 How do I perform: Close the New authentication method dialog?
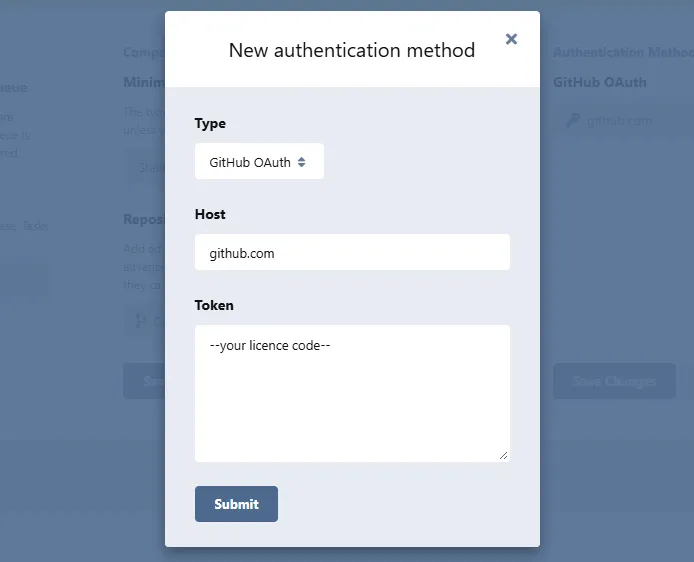point(511,39)
